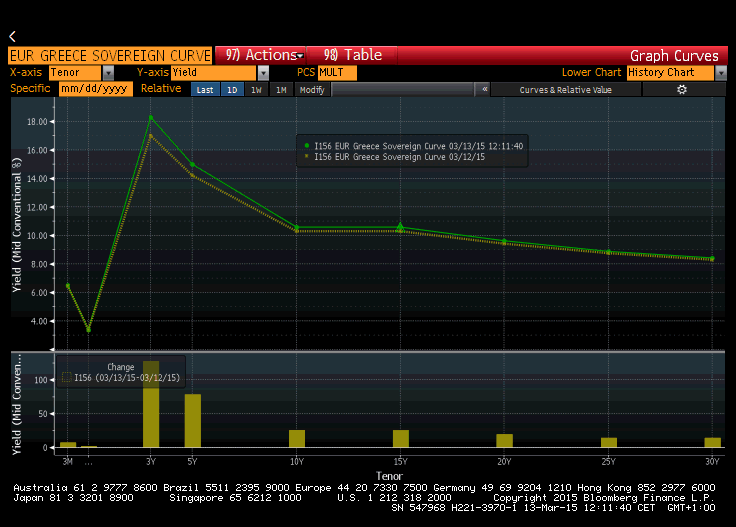Click the Specific mm/dd/yyyy date field
Image resolution: width=736 pixels, height=527 pixels.
[95, 89]
